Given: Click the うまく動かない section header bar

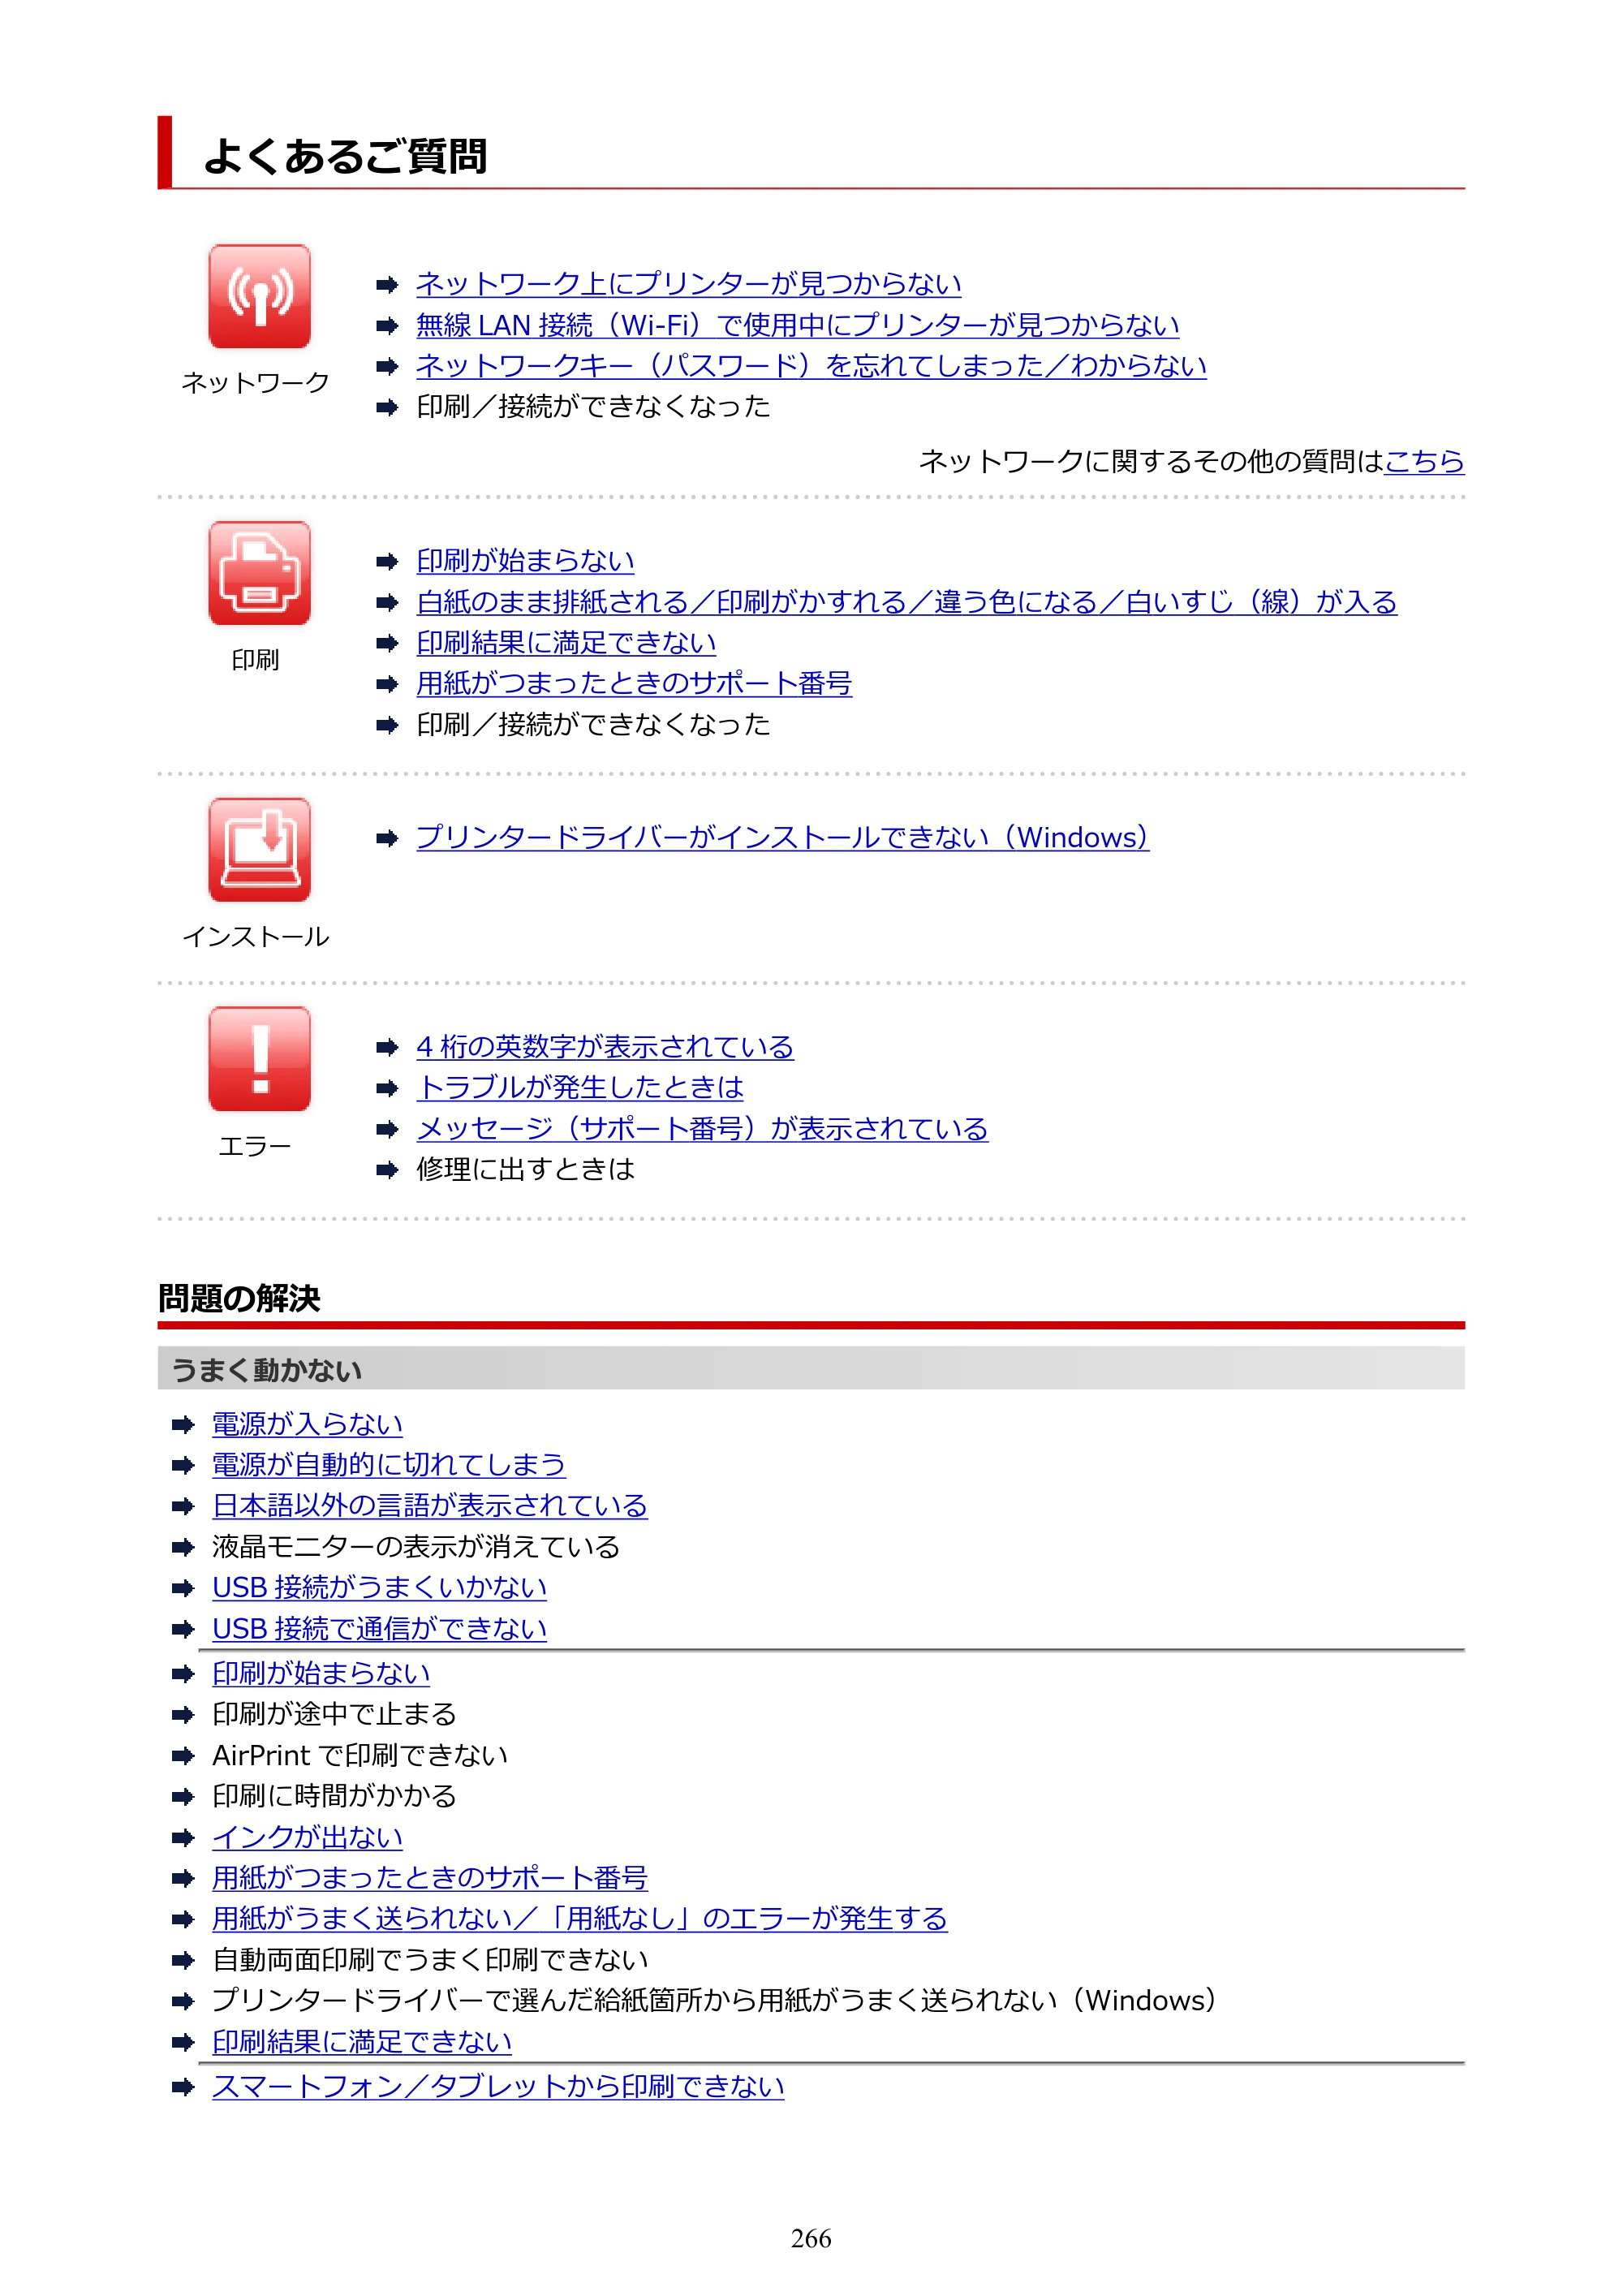Looking at the screenshot, I should (811, 1369).
